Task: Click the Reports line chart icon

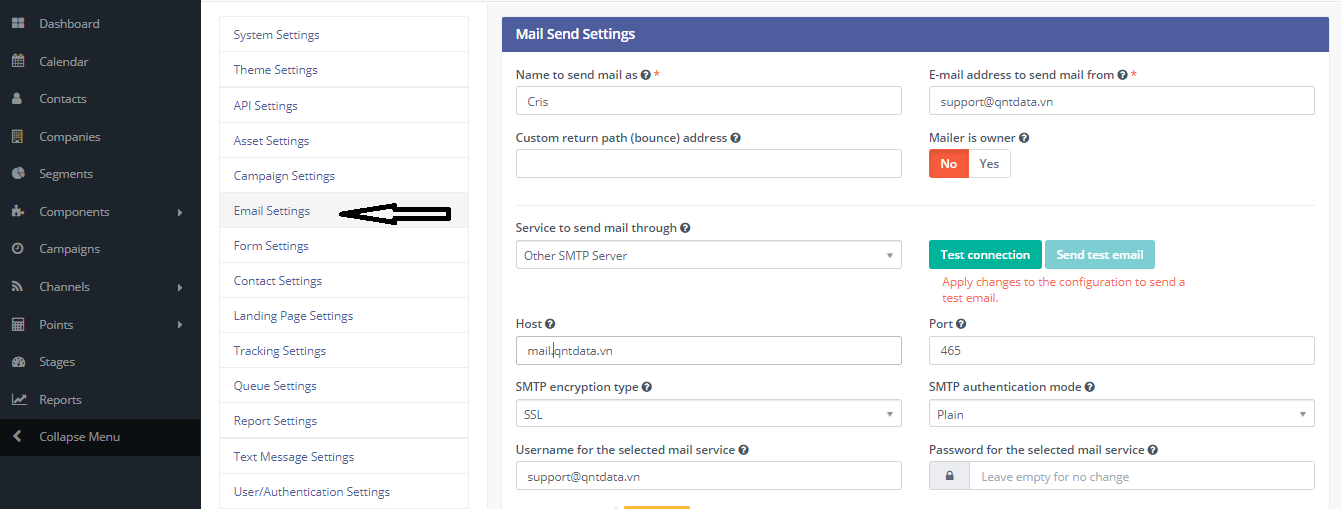Action: pyautogui.click(x=18, y=399)
